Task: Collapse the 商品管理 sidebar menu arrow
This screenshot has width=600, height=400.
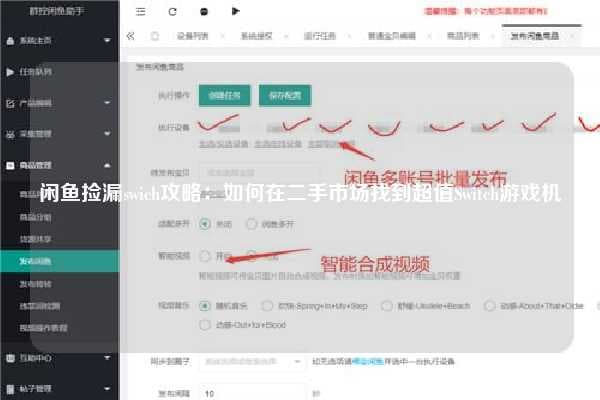Action: point(108,165)
